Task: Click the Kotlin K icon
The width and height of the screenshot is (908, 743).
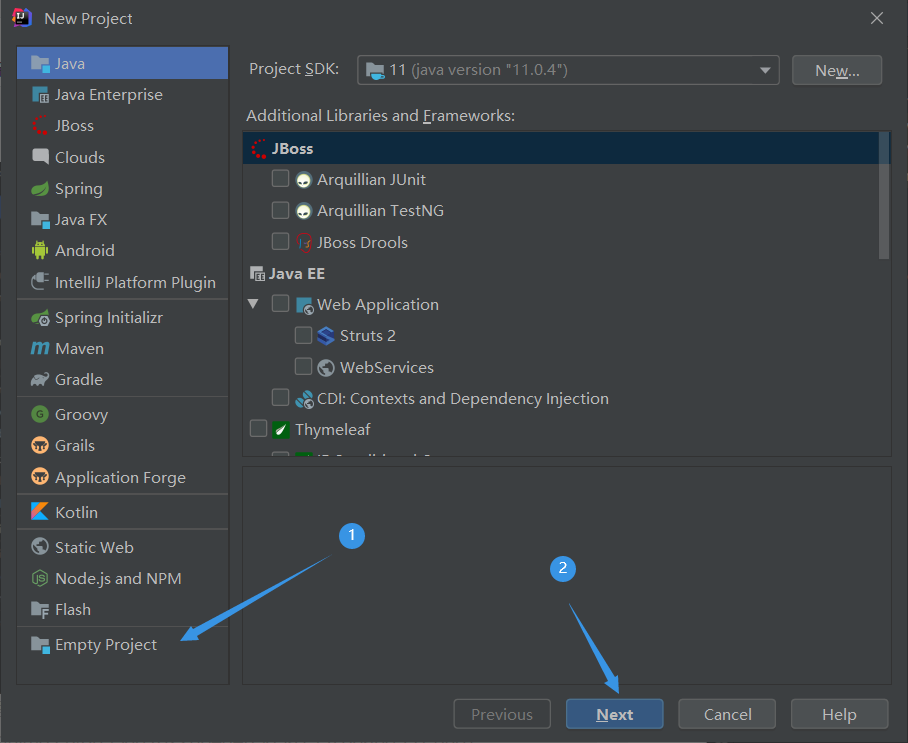Action: pyautogui.click(x=40, y=511)
